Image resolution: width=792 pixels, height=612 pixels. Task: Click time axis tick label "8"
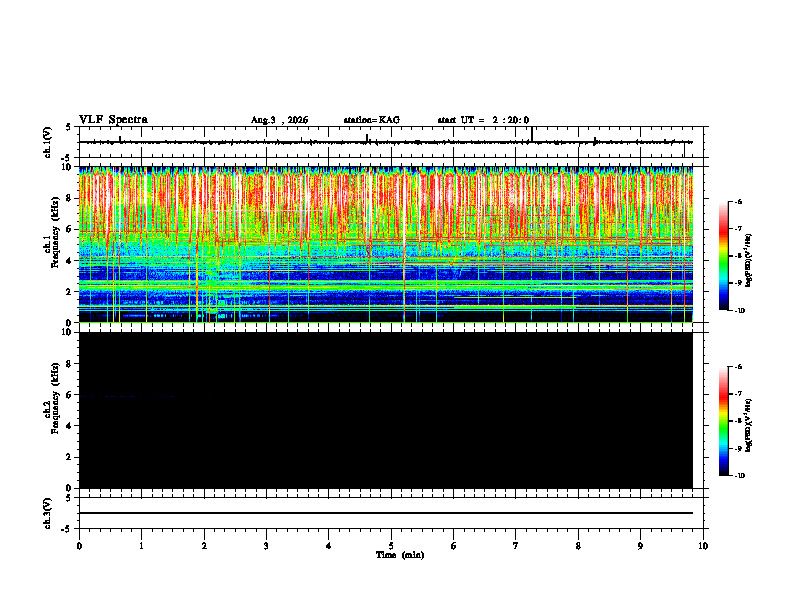click(578, 546)
